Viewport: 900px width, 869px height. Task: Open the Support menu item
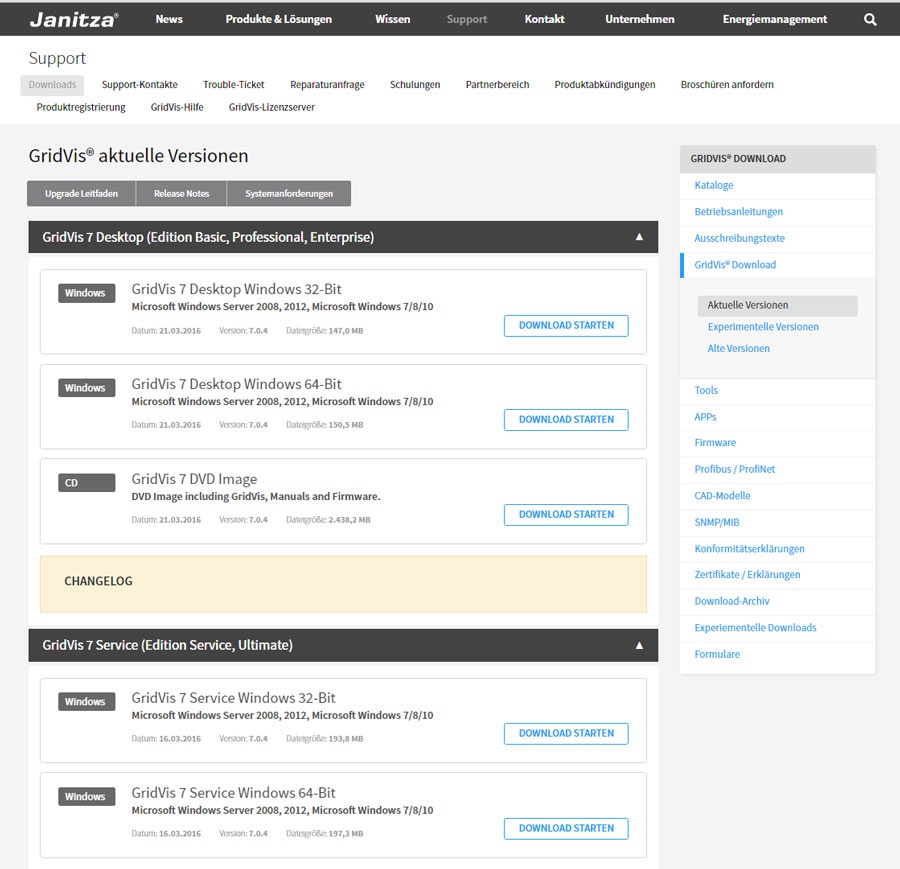[x=467, y=19]
